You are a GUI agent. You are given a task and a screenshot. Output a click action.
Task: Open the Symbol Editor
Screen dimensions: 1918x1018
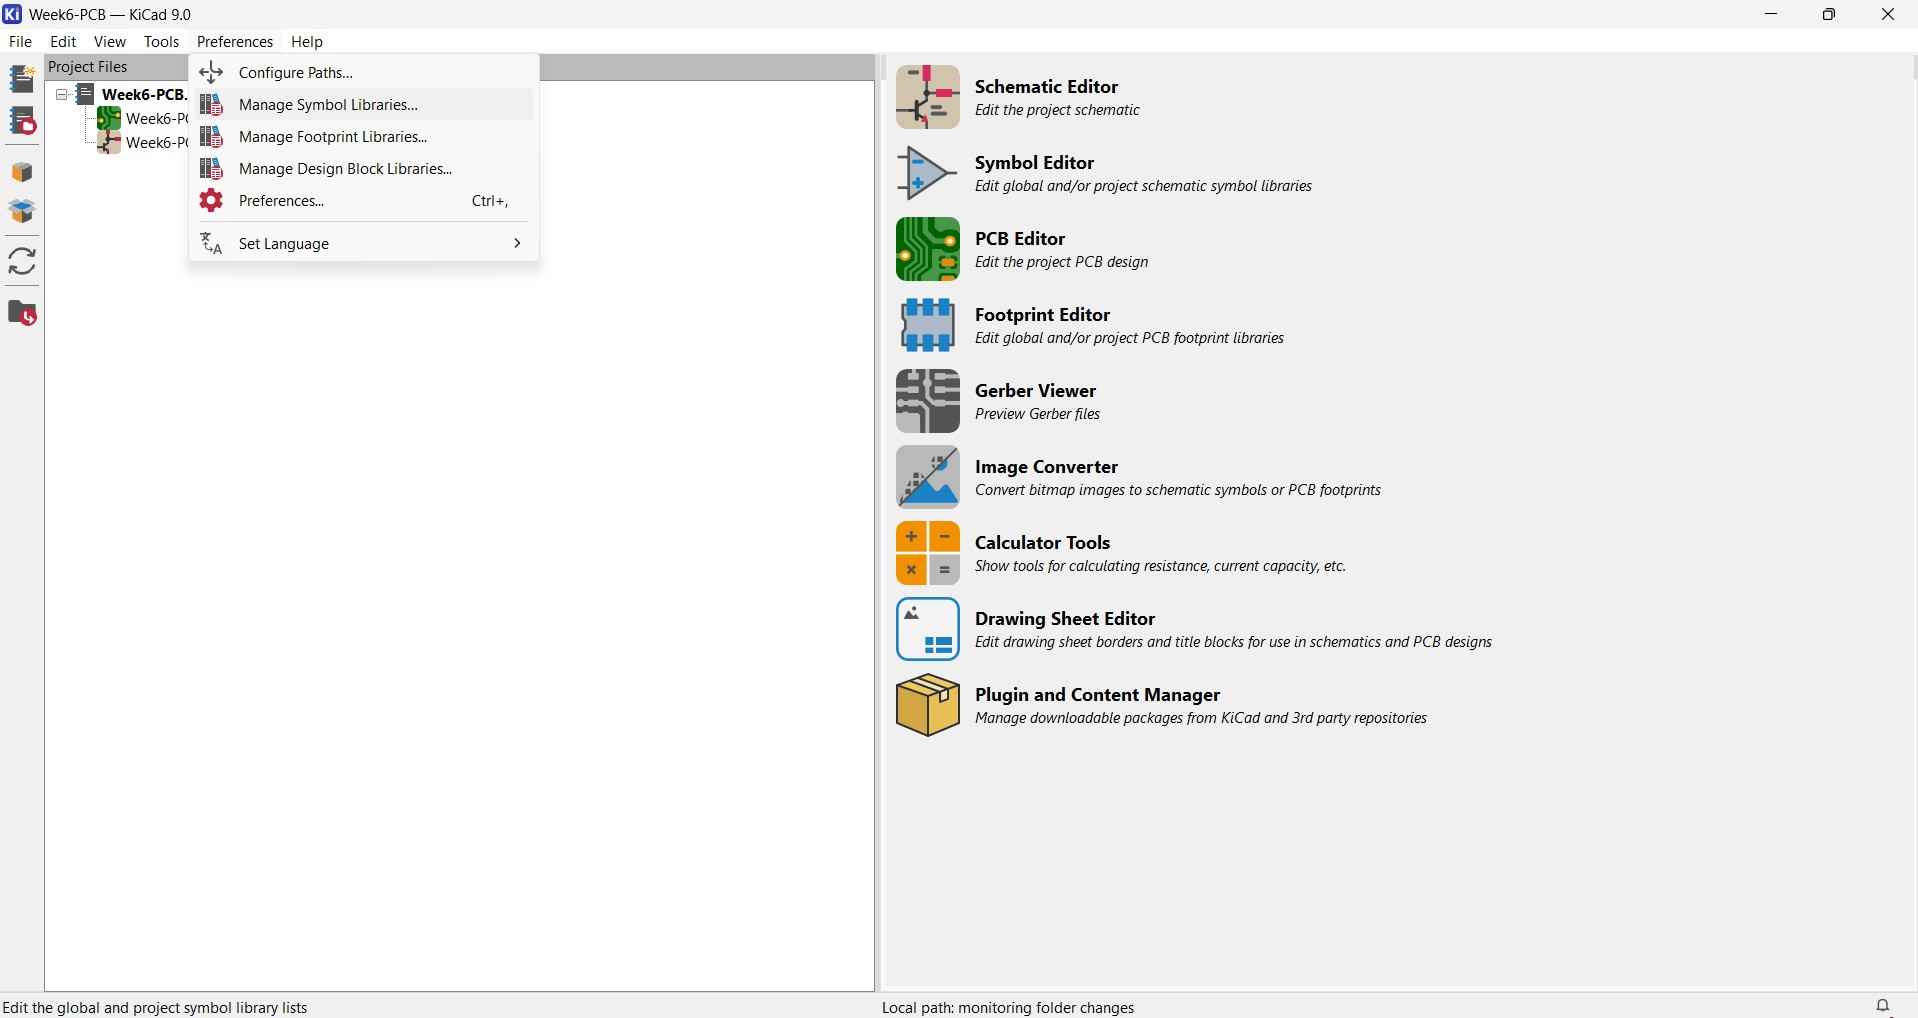(x=1033, y=172)
